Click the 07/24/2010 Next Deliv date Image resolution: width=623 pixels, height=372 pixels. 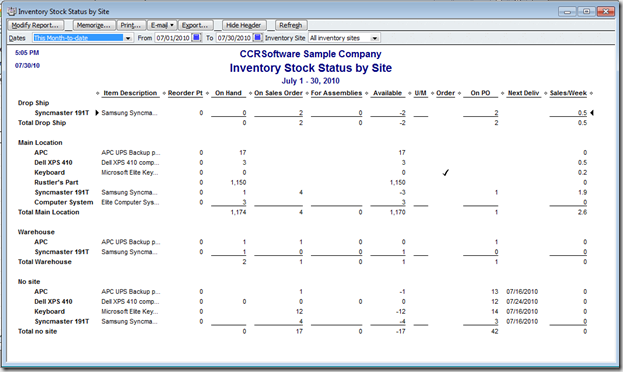[x=522, y=302]
